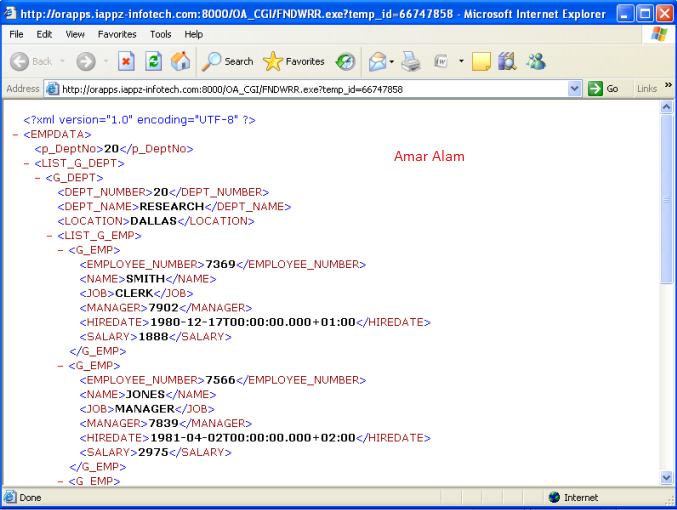Click the name value SMITH
Image resolution: width=677 pixels, height=510 pixels.
coord(146,279)
